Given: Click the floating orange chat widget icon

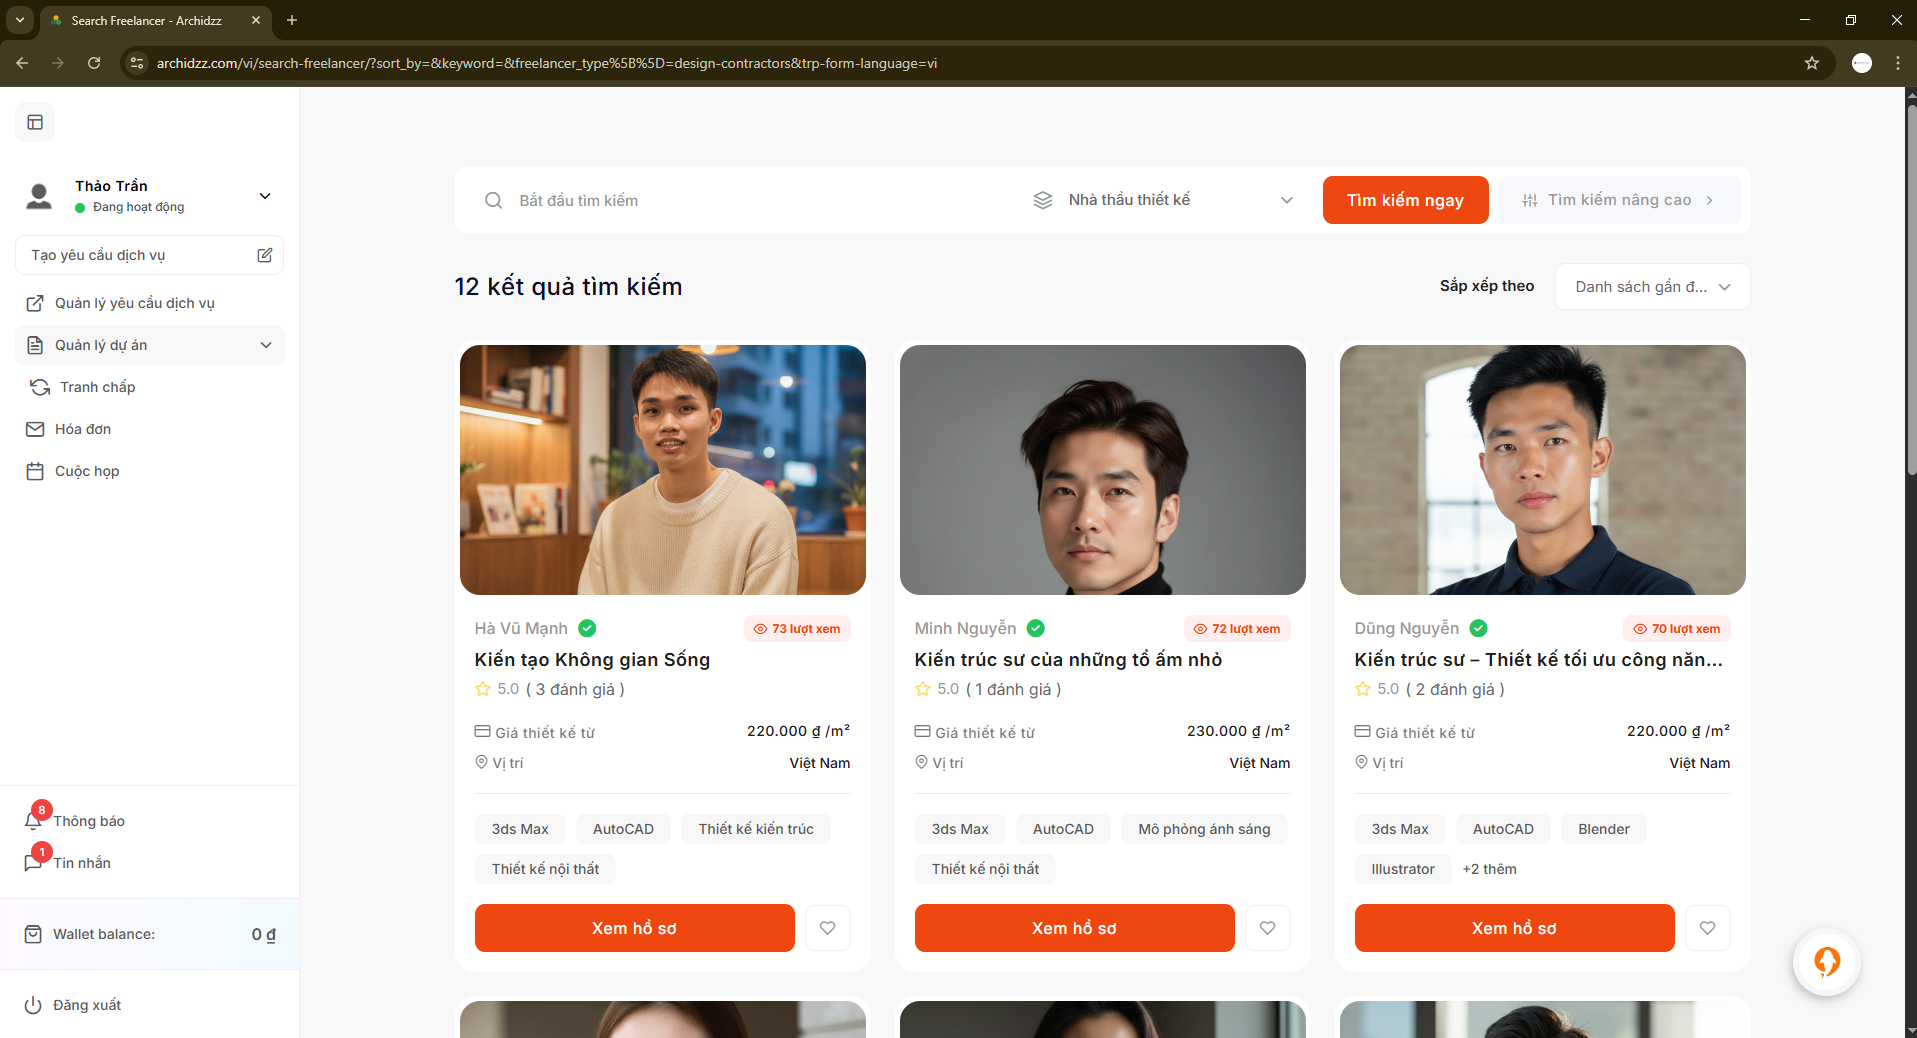Looking at the screenshot, I should pyautogui.click(x=1826, y=962).
